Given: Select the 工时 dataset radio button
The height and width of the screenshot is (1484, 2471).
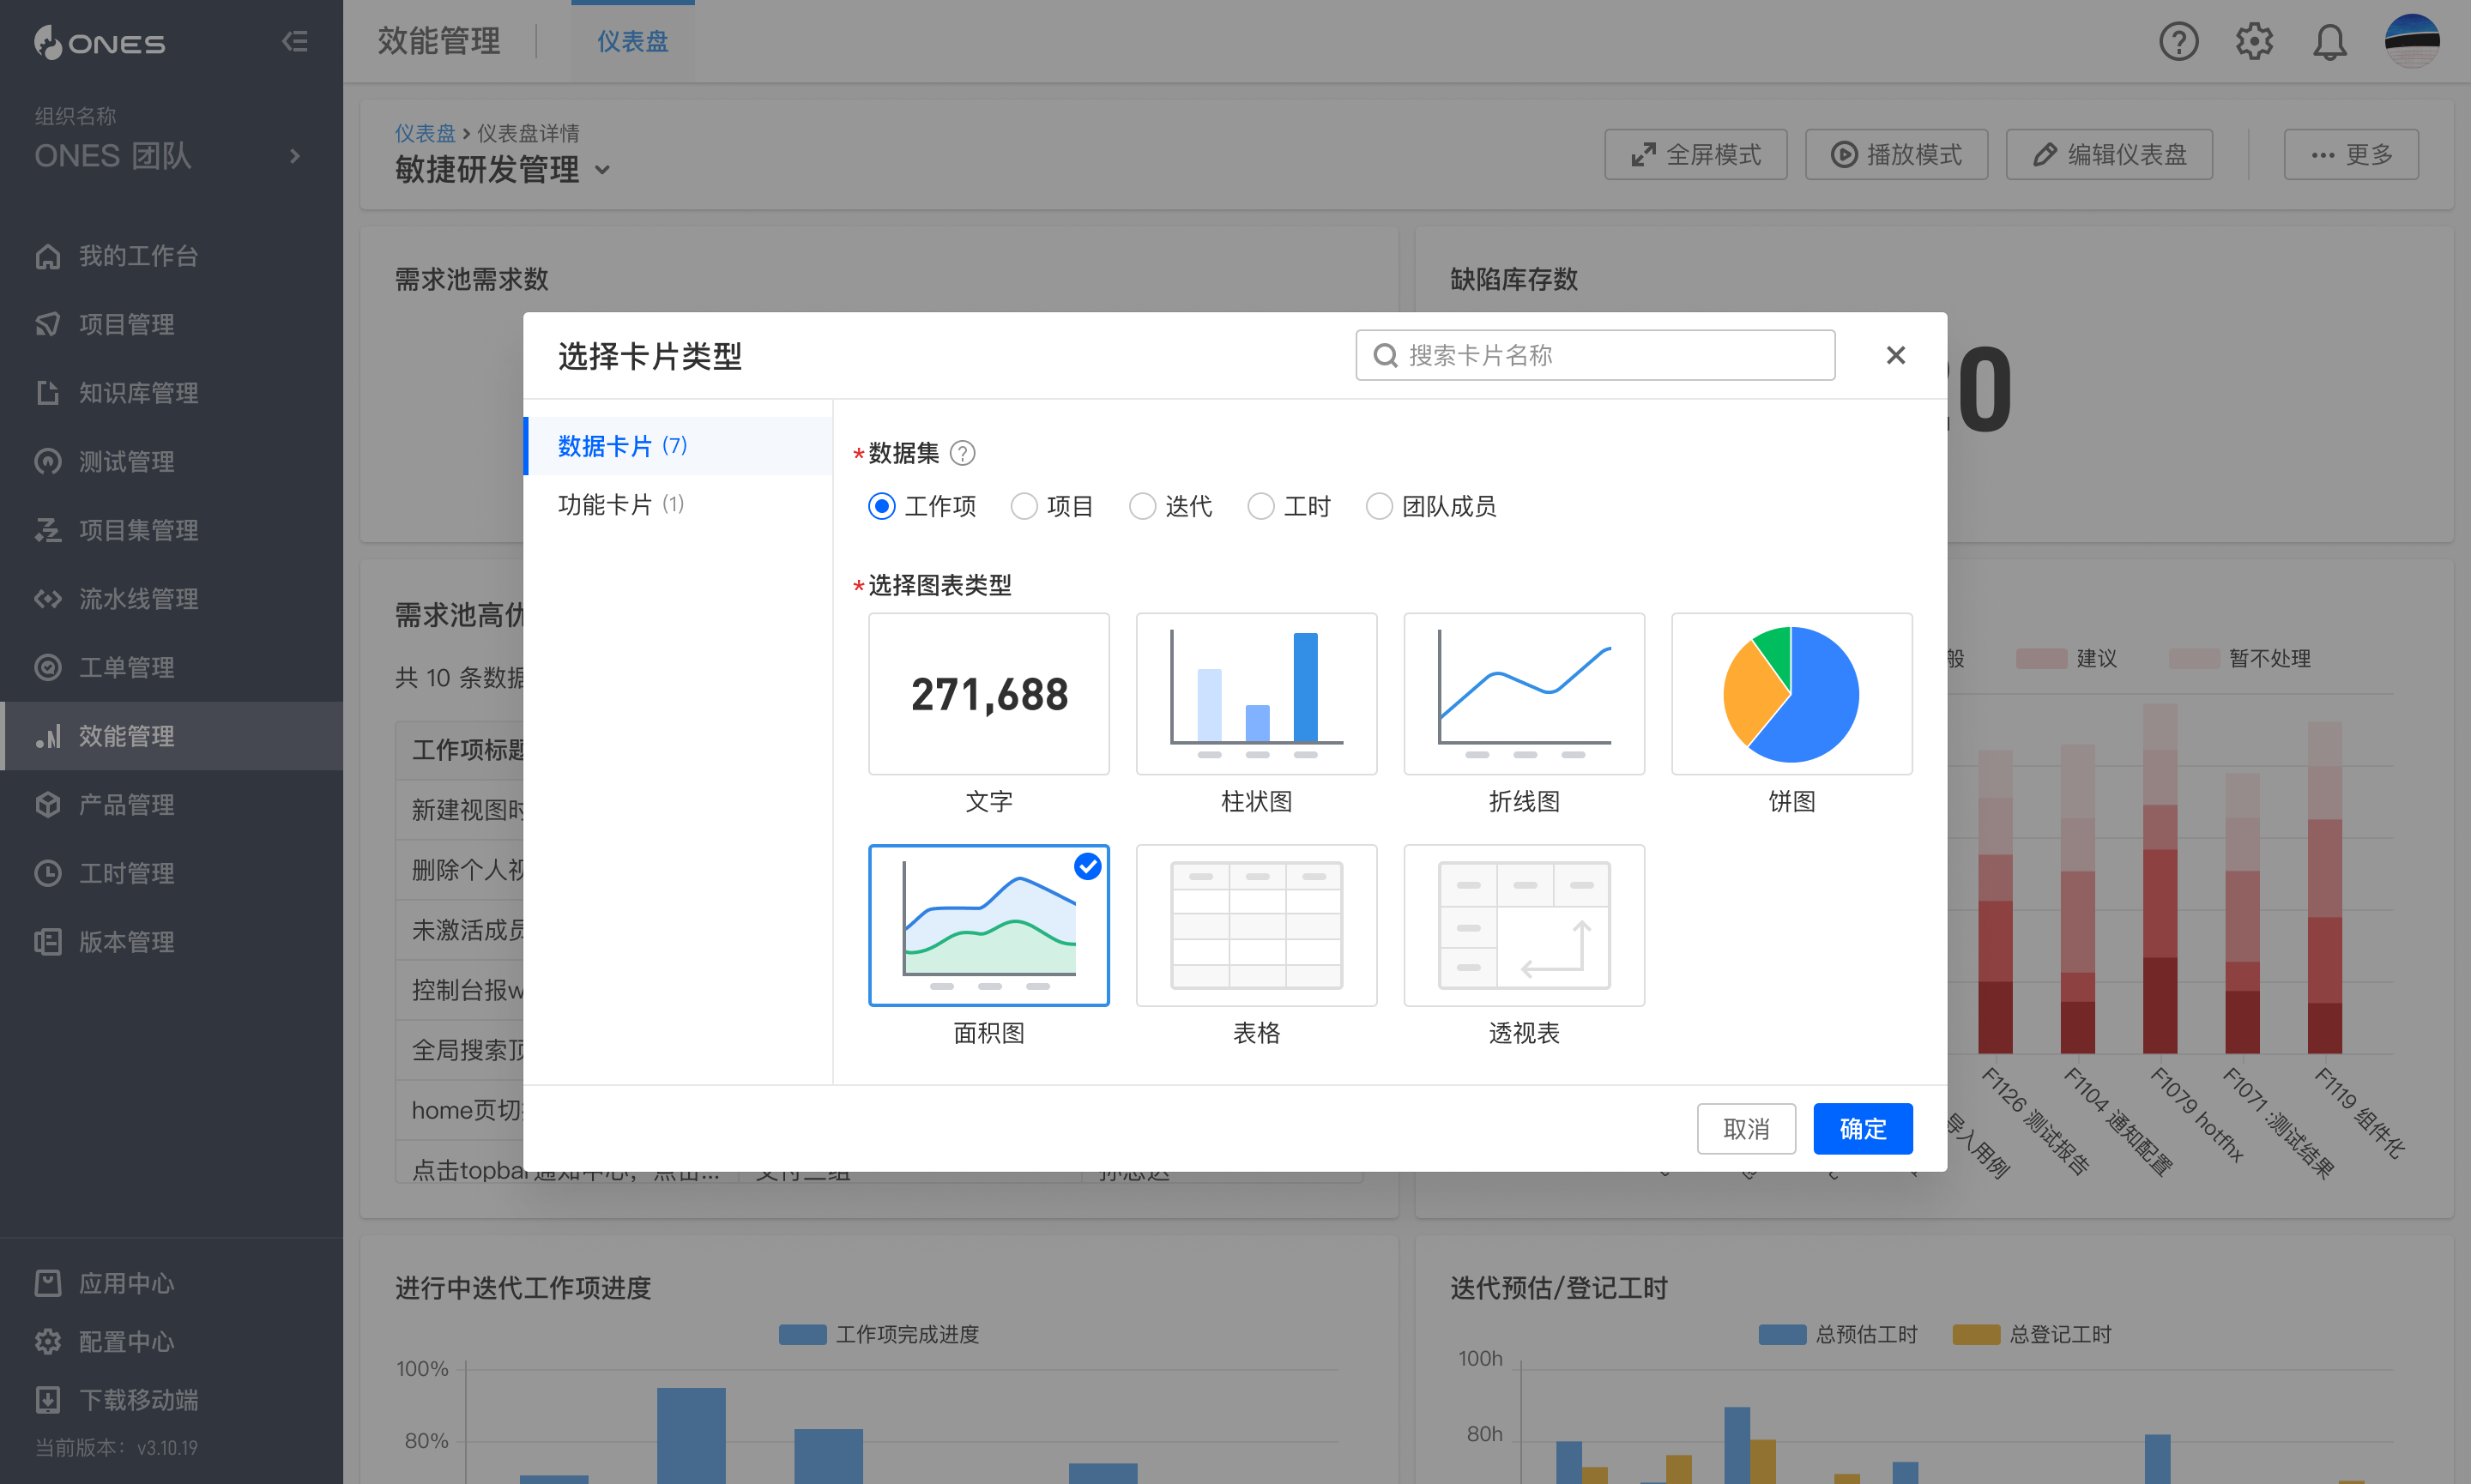Looking at the screenshot, I should click(x=1260, y=507).
